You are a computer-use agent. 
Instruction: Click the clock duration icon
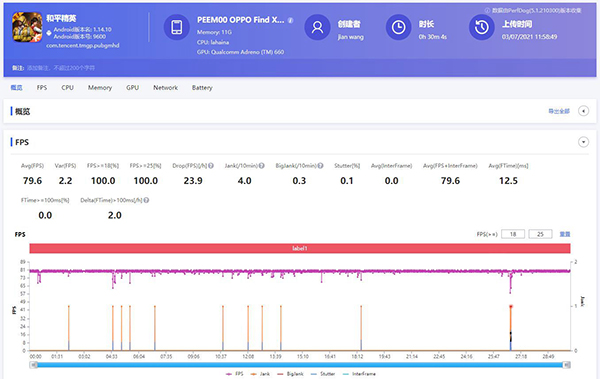(x=398, y=27)
